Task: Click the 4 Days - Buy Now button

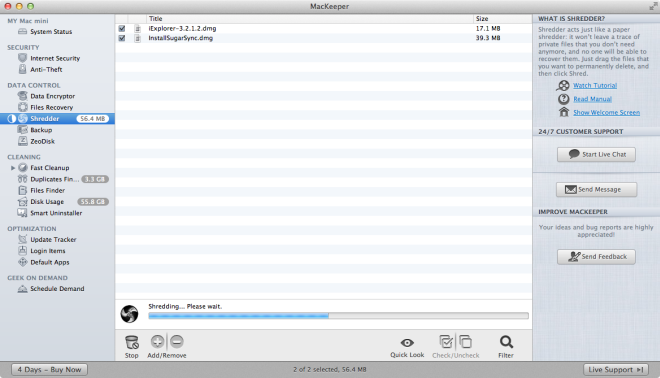Action: point(49,370)
